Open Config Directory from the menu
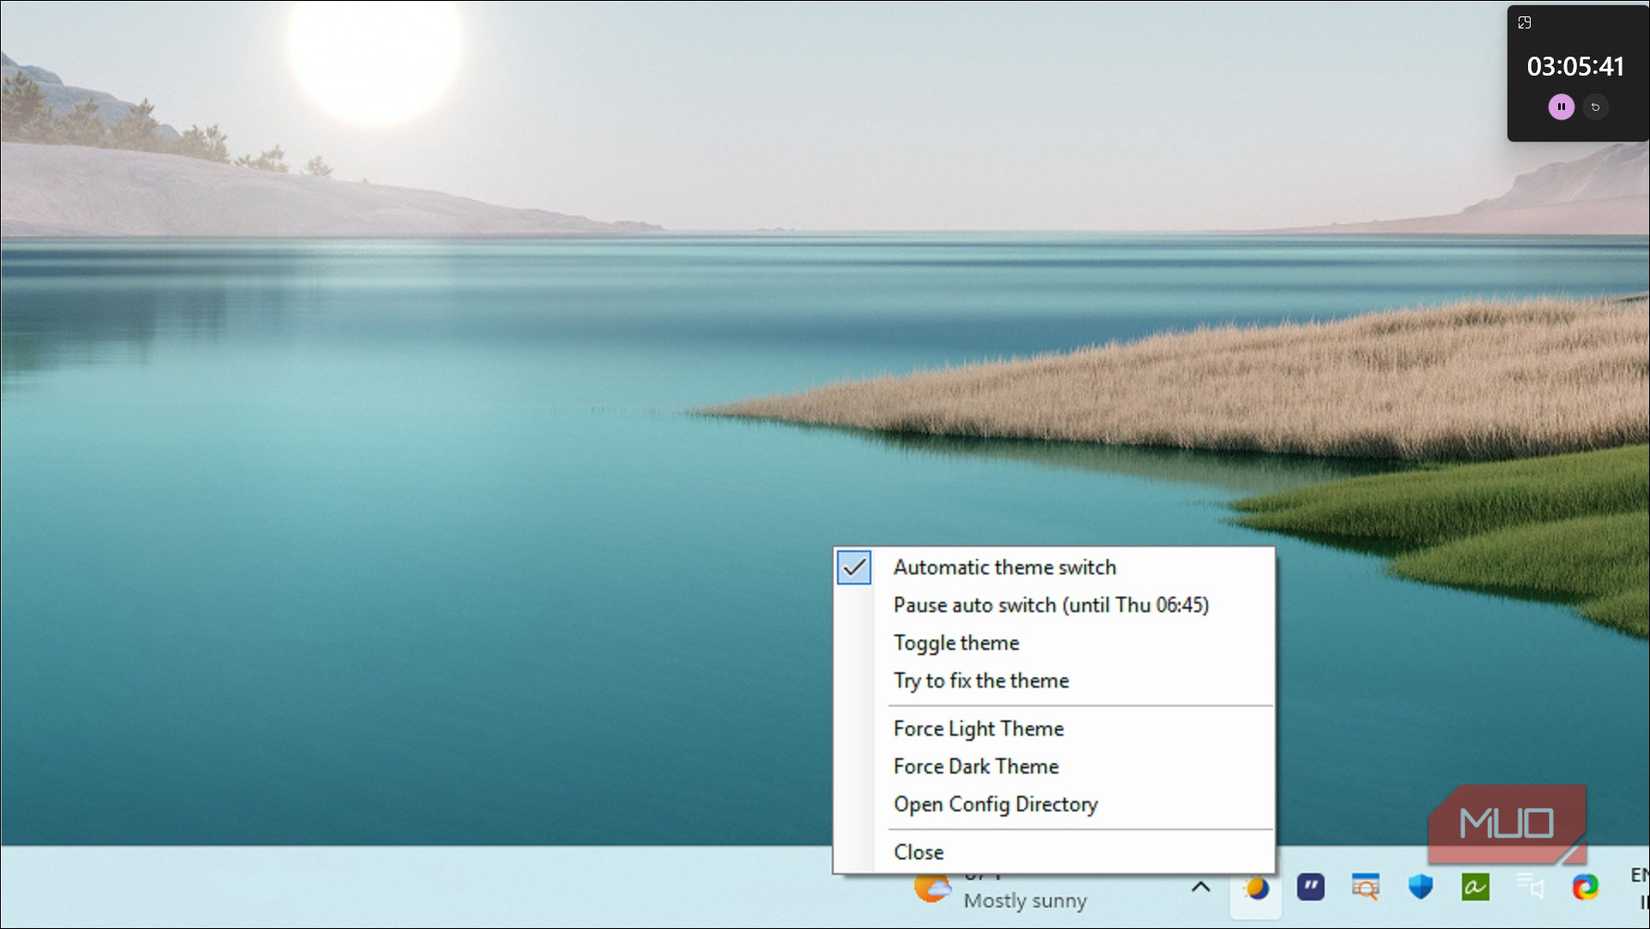 tap(996, 804)
